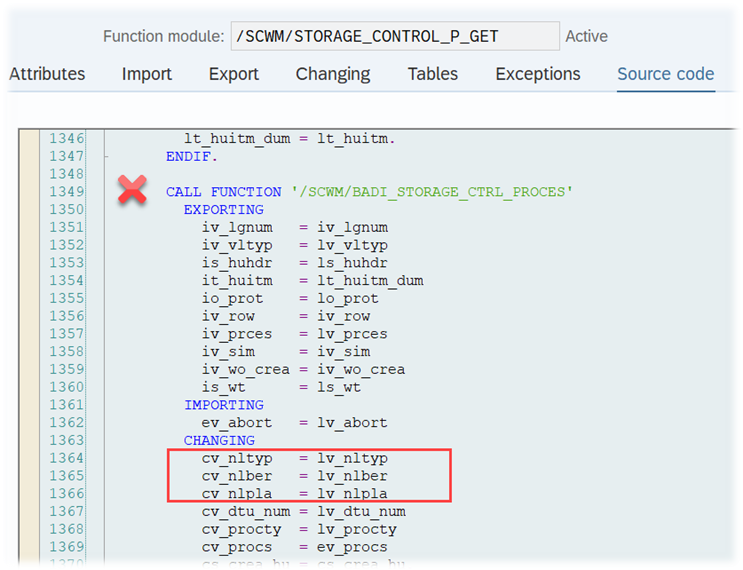
Task: Open the Attributes tab
Action: (x=47, y=74)
